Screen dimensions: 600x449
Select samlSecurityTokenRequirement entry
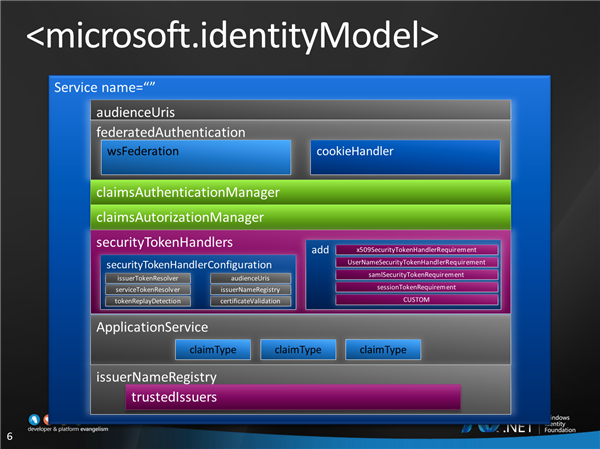[x=417, y=275]
